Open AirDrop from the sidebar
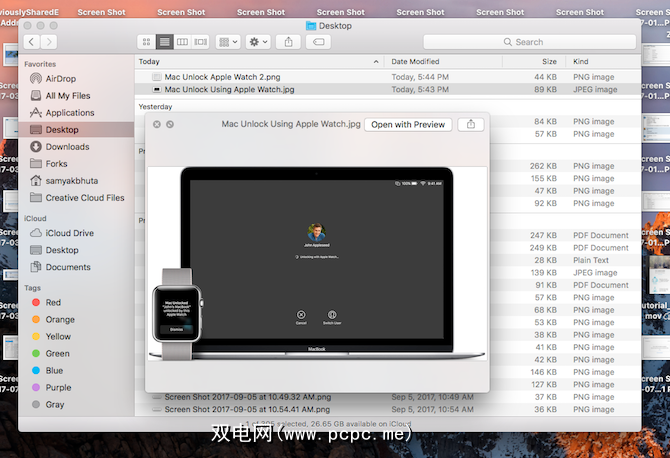 pos(59,78)
